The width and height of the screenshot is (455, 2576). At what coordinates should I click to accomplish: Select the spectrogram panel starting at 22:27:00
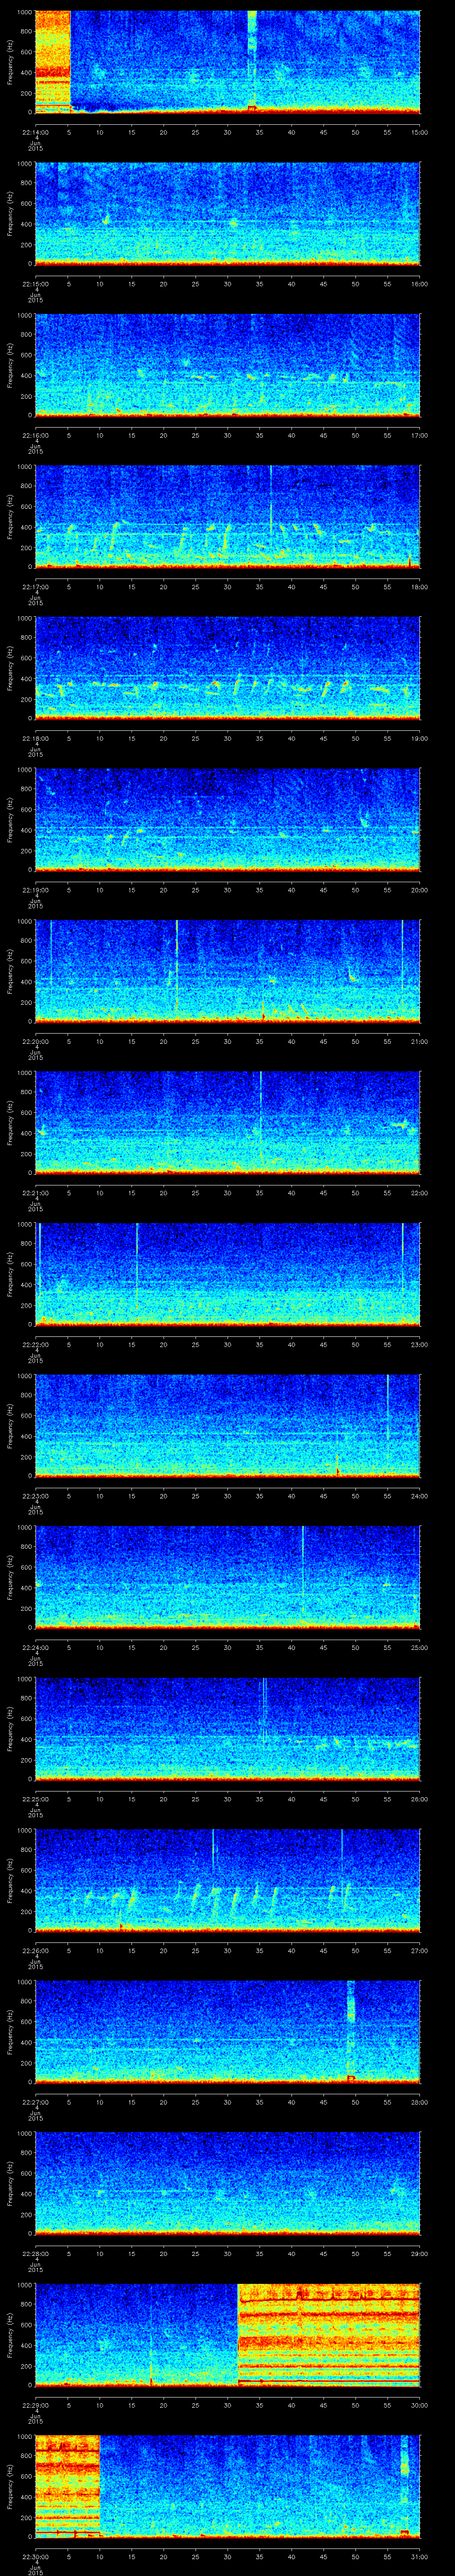tap(228, 2032)
